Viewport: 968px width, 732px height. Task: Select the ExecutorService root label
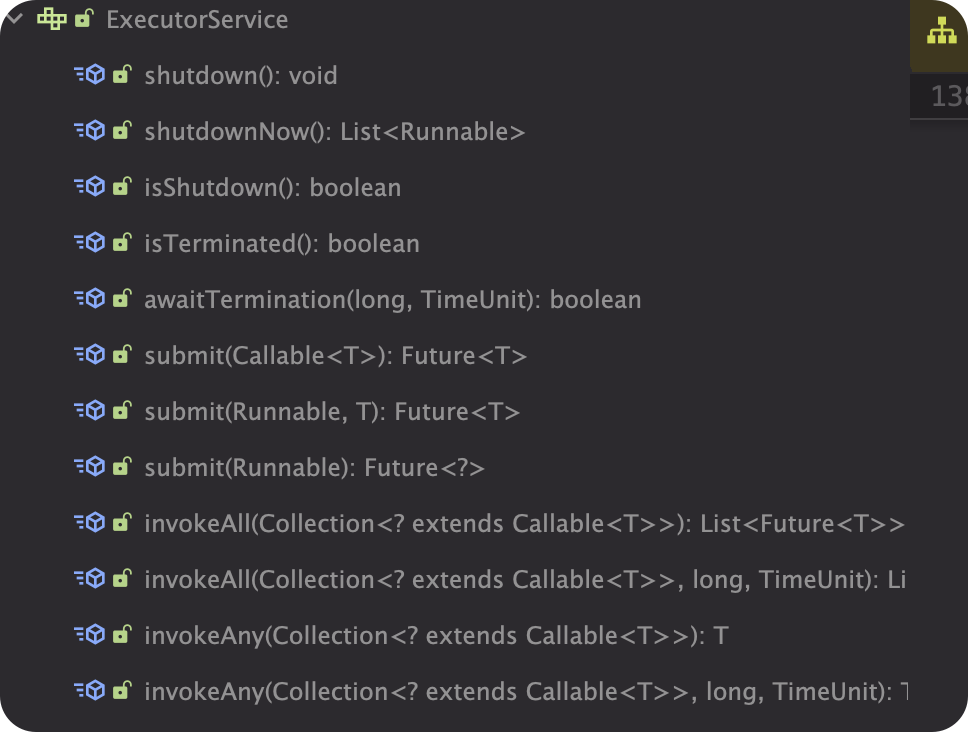[x=196, y=19]
